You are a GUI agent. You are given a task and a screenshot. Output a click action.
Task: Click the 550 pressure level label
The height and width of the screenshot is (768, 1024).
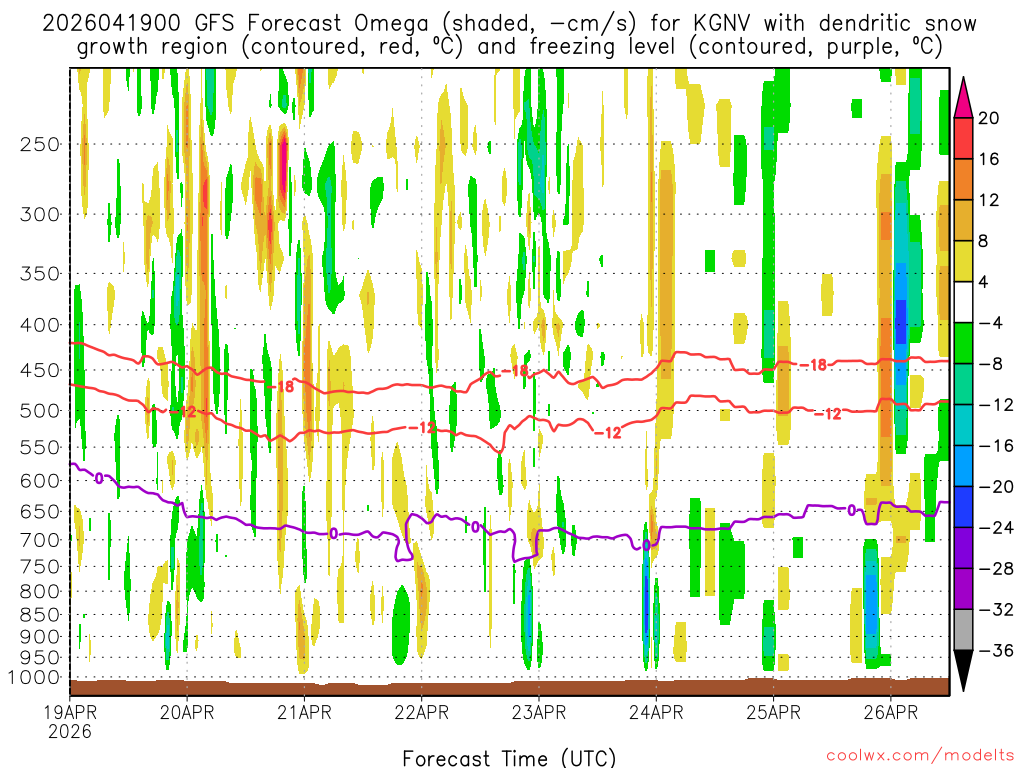[40, 447]
